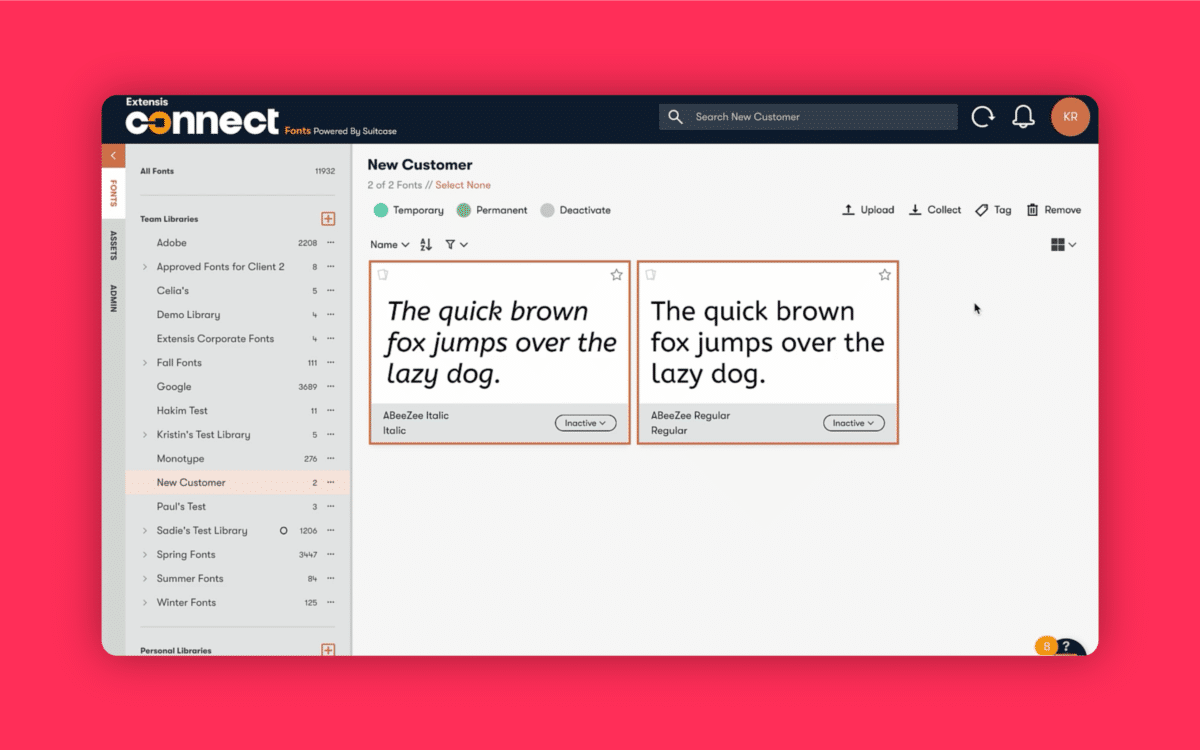Tag the selected fonts

[994, 210]
